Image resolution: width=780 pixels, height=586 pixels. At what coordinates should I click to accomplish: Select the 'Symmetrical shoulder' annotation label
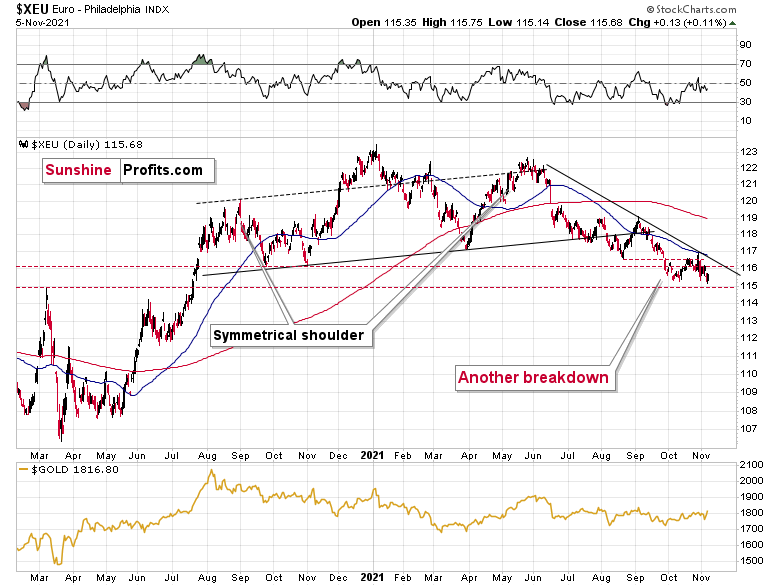point(288,335)
